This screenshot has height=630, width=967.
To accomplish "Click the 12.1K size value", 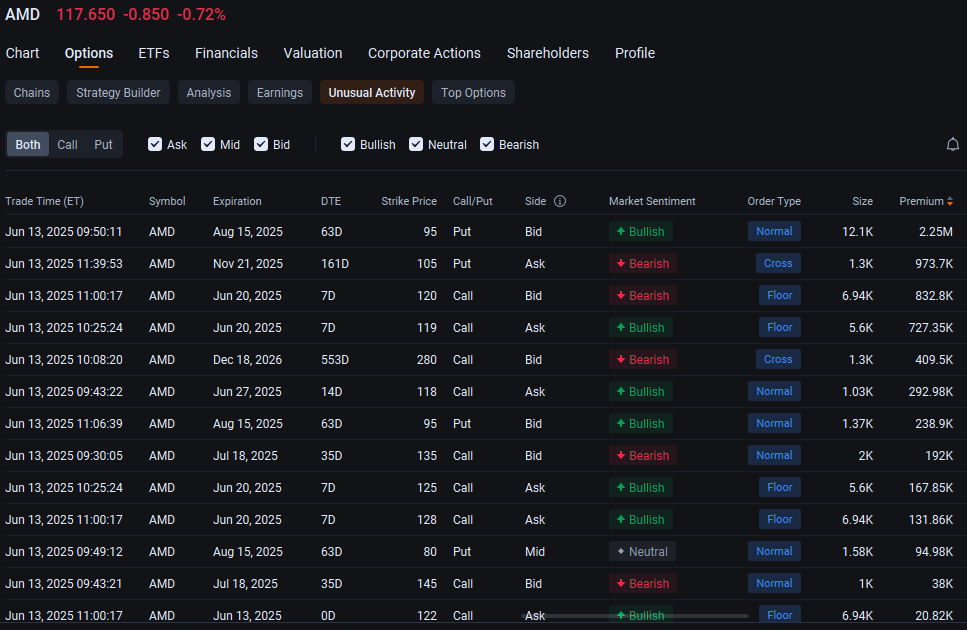I will pyautogui.click(x=857, y=232).
